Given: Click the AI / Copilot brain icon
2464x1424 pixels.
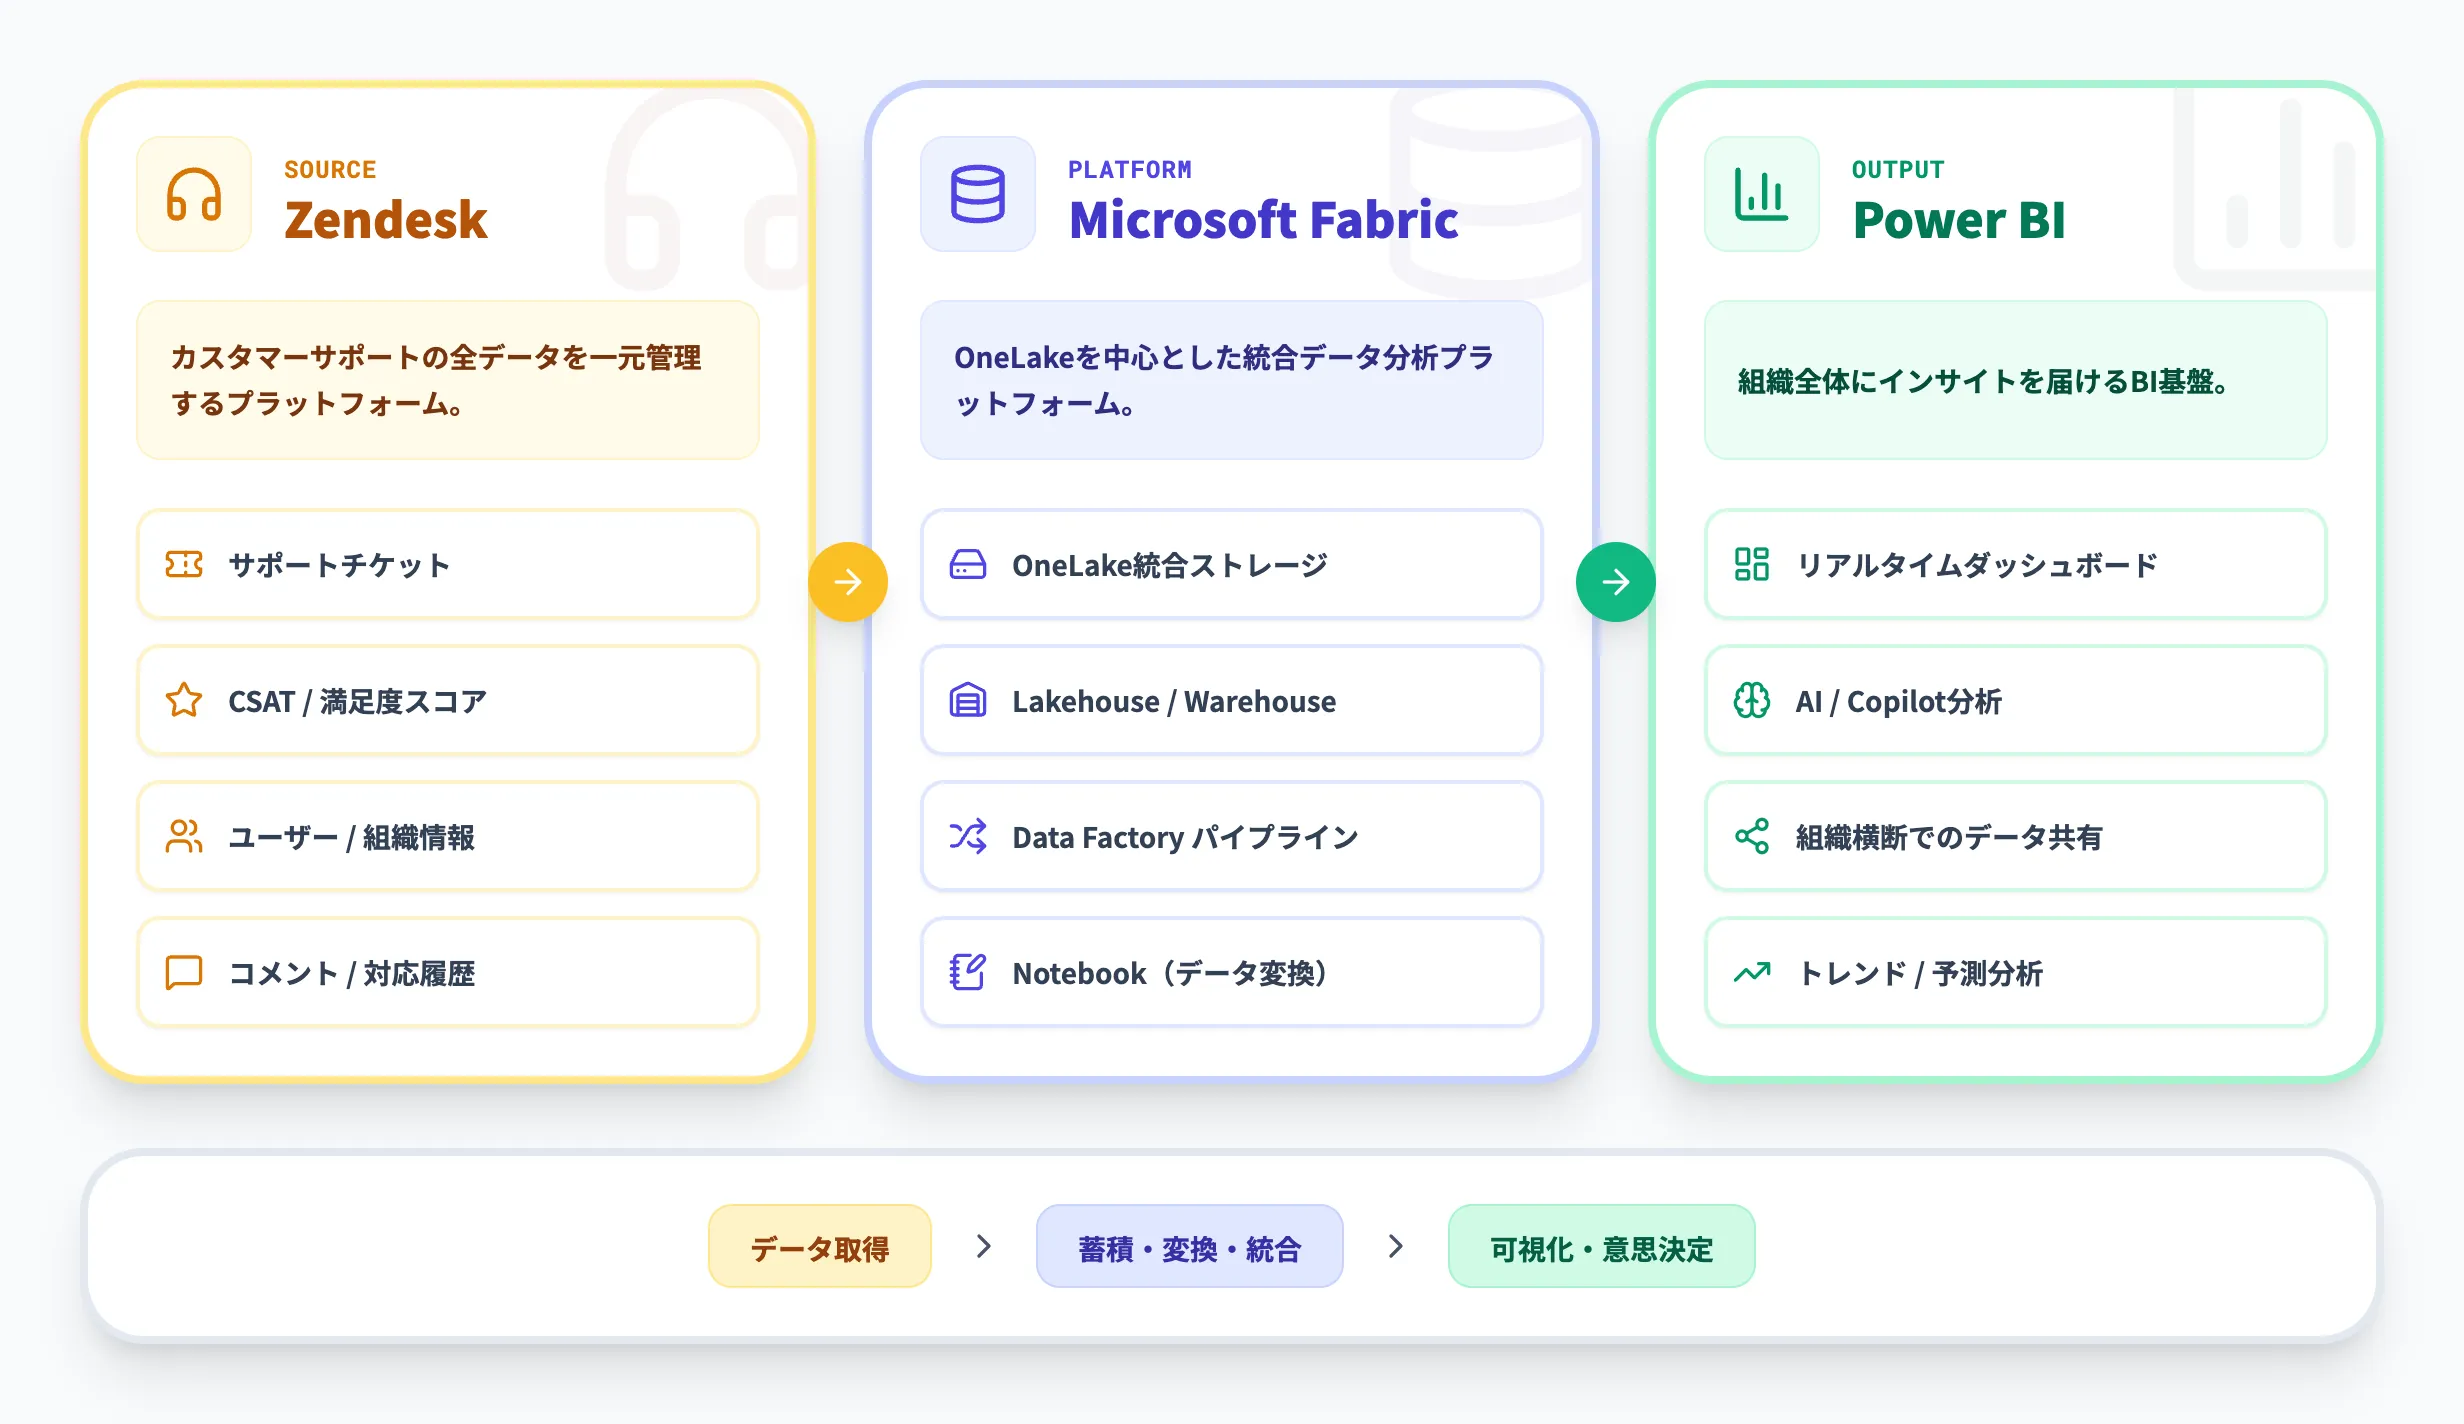Looking at the screenshot, I should point(1752,700).
